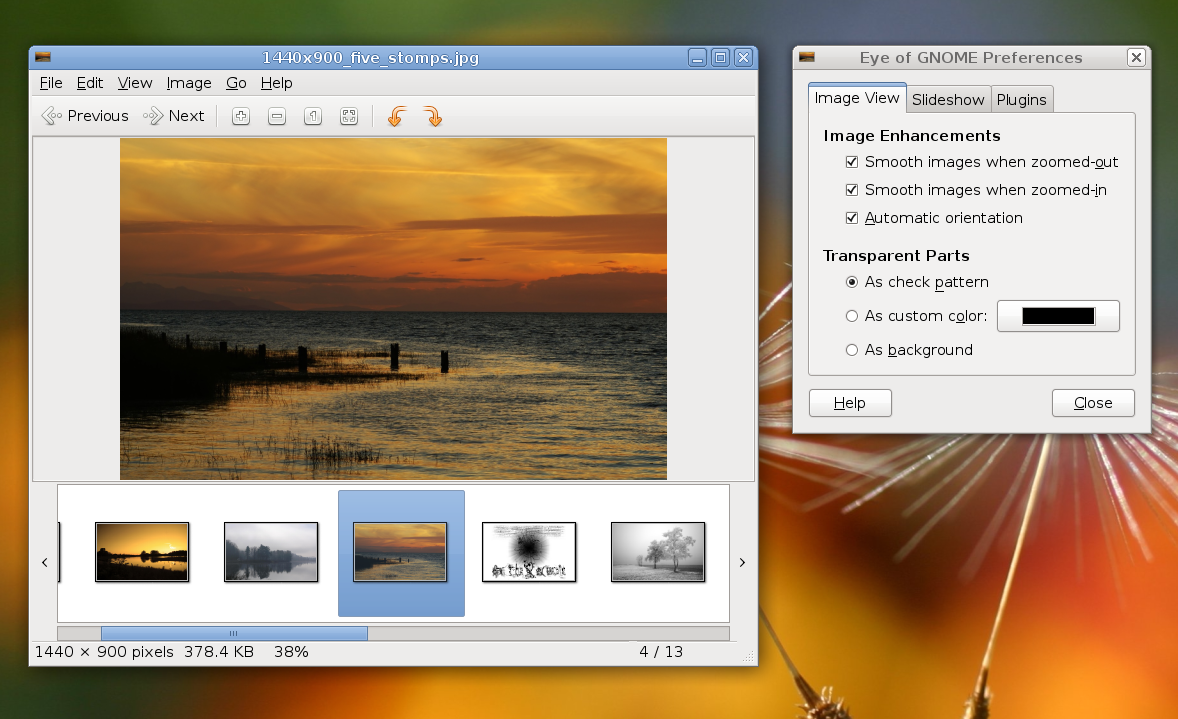Click the image viewer window menu icon
The image size is (1178, 719).
point(43,57)
